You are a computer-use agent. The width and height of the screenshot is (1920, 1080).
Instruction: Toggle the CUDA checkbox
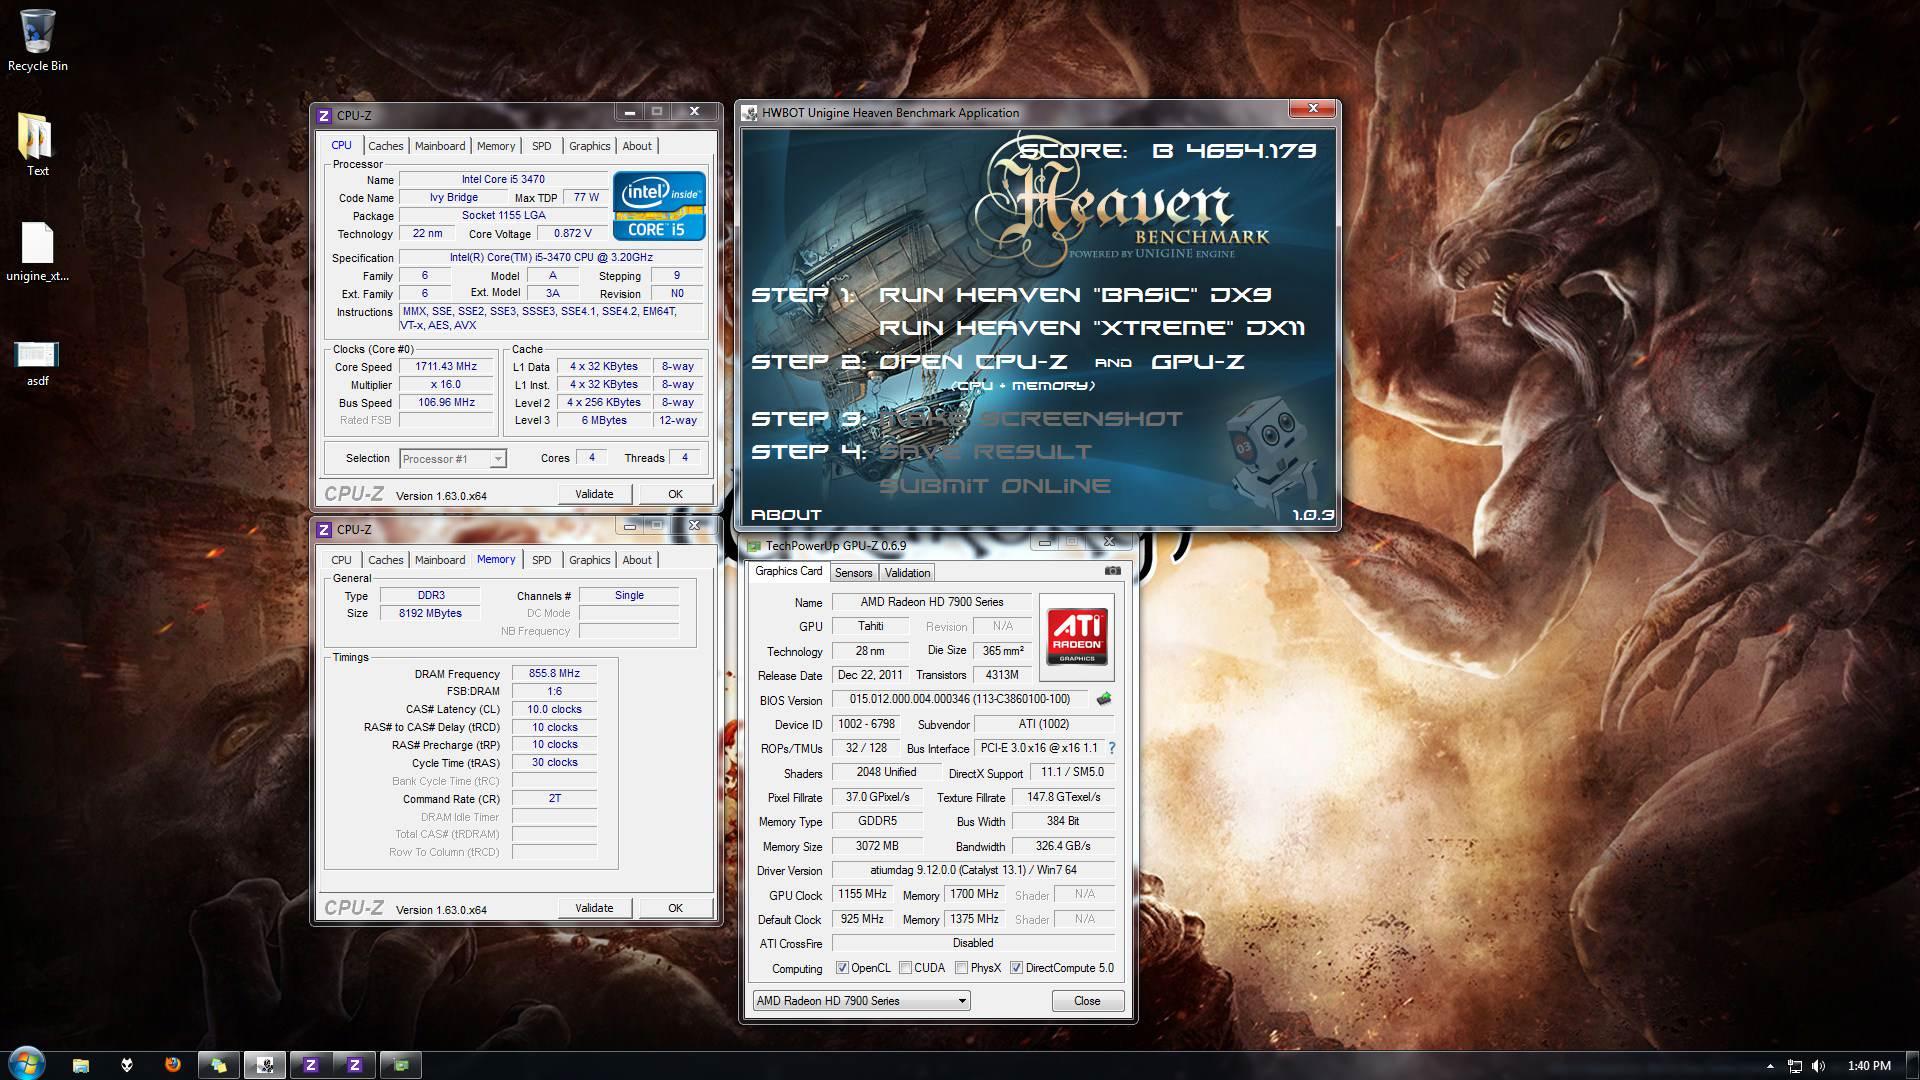pyautogui.click(x=905, y=968)
